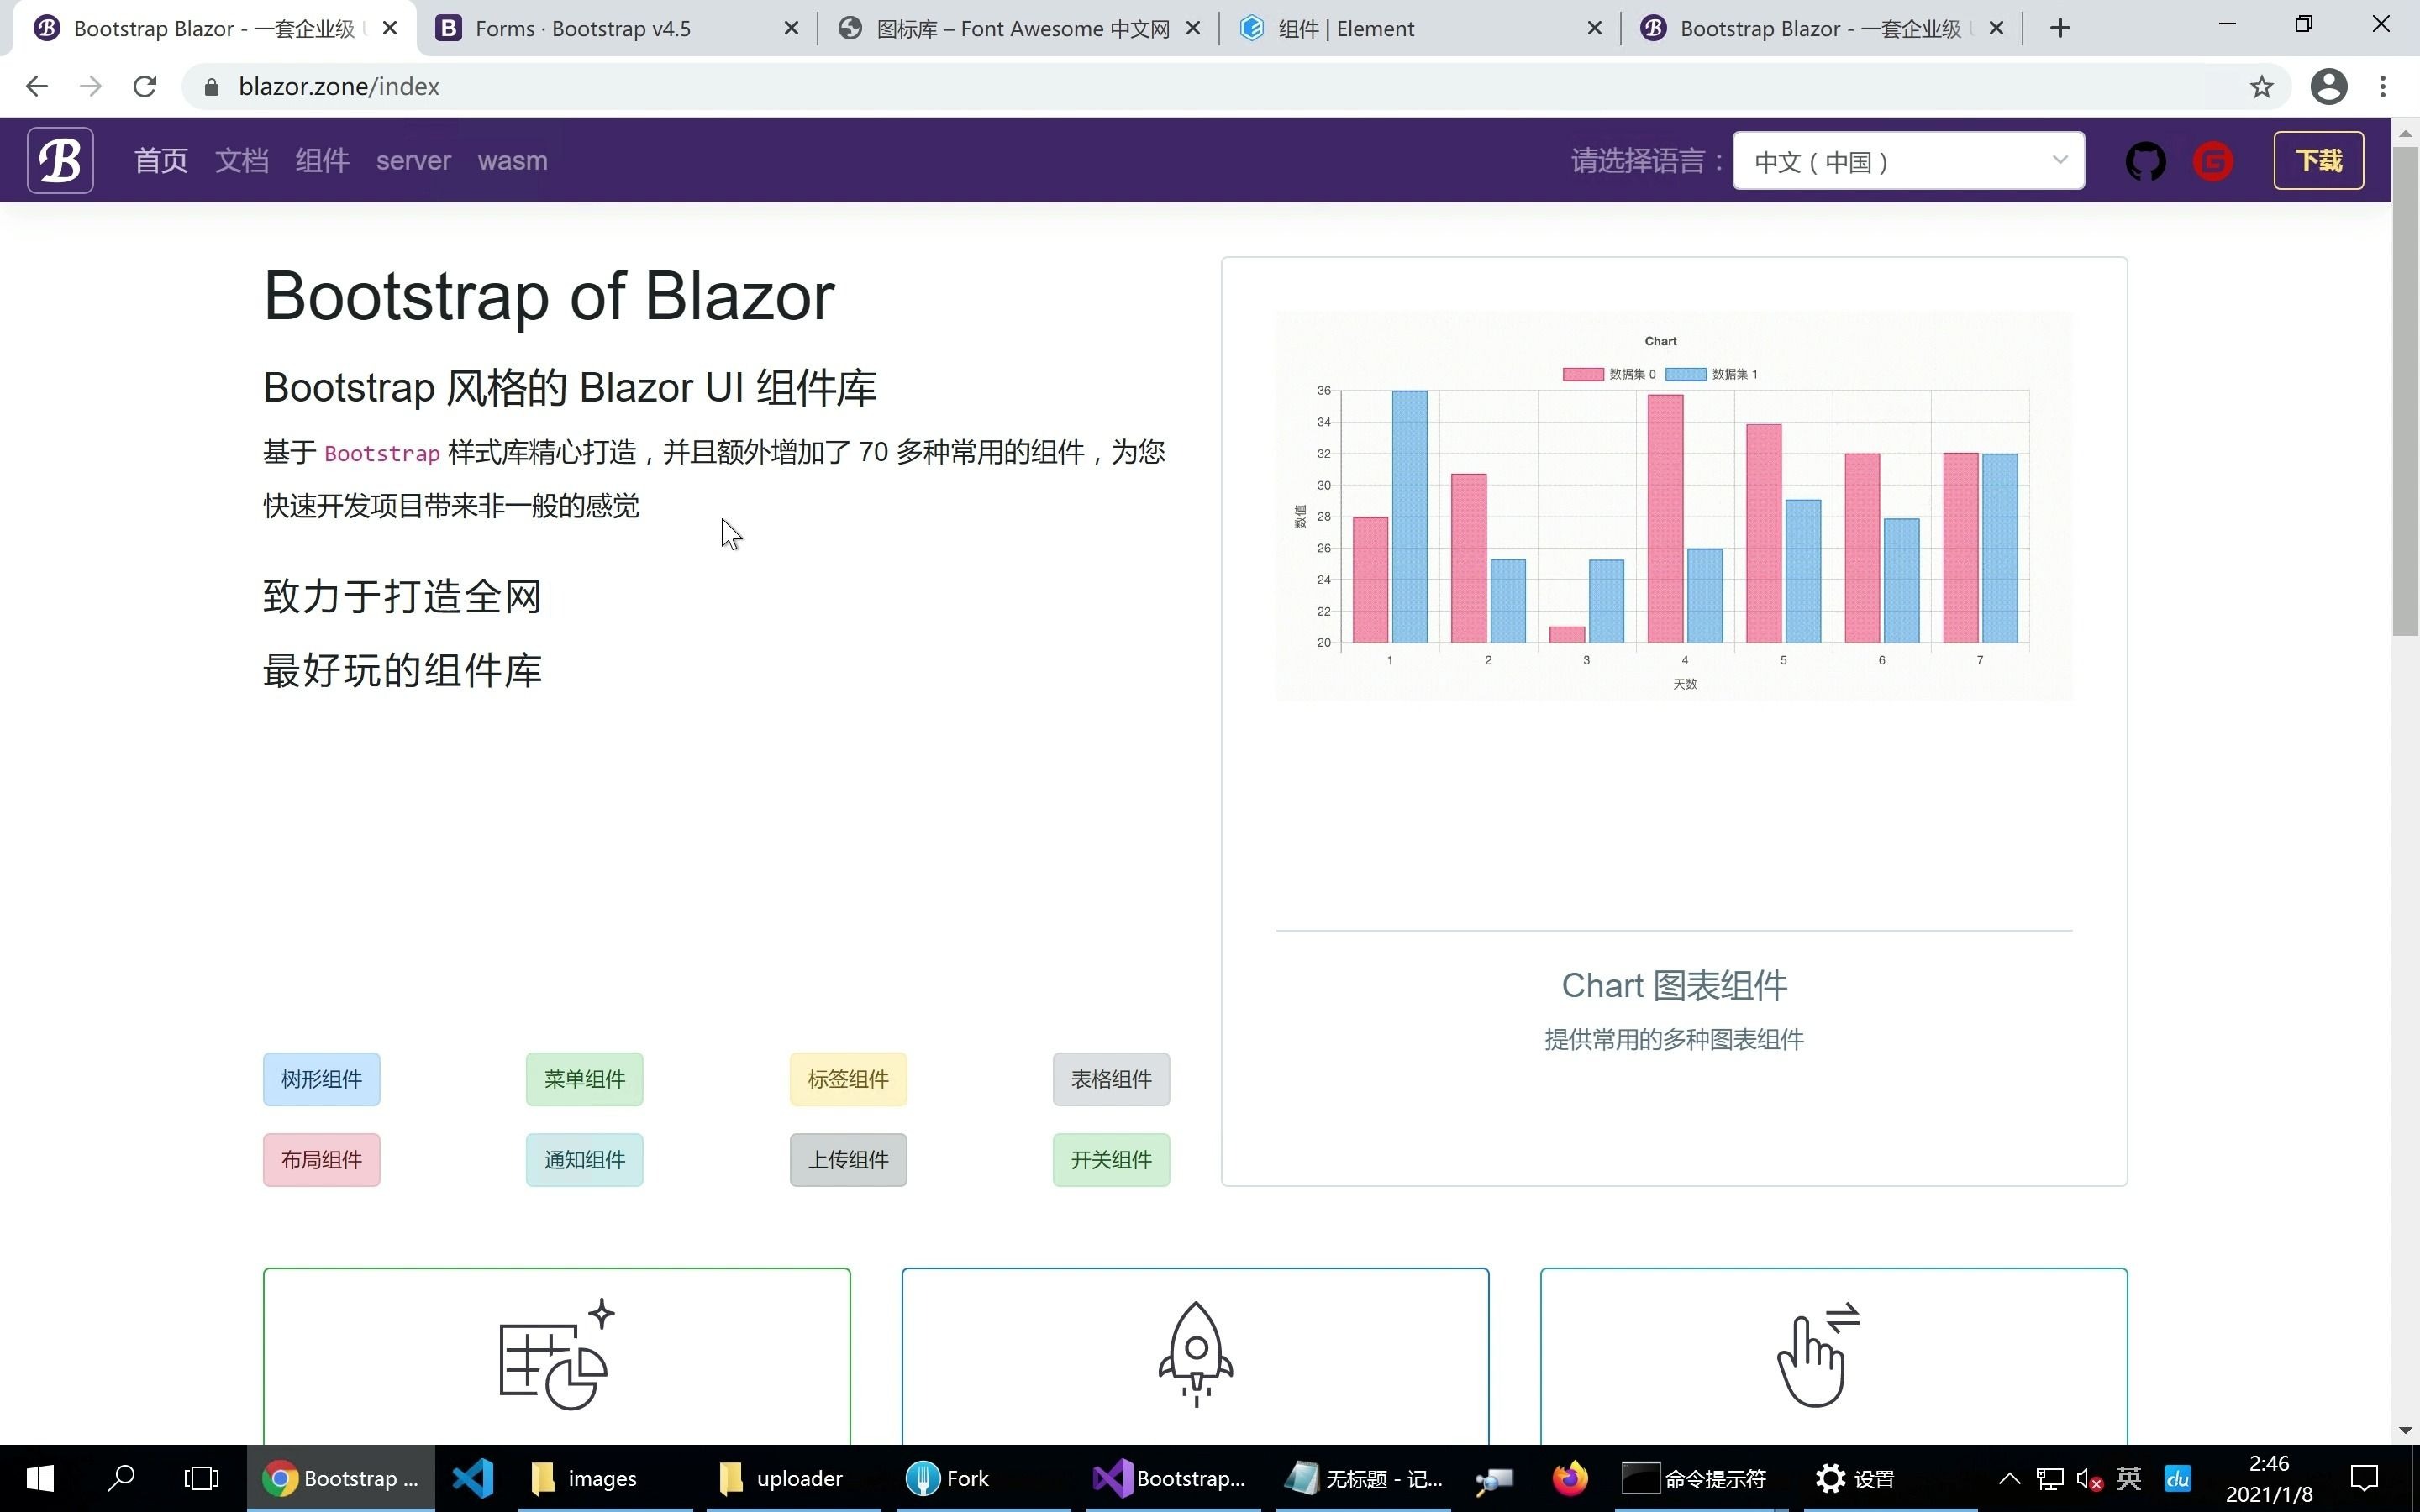
Task: Select the rocket icon card
Action: [1194, 1355]
